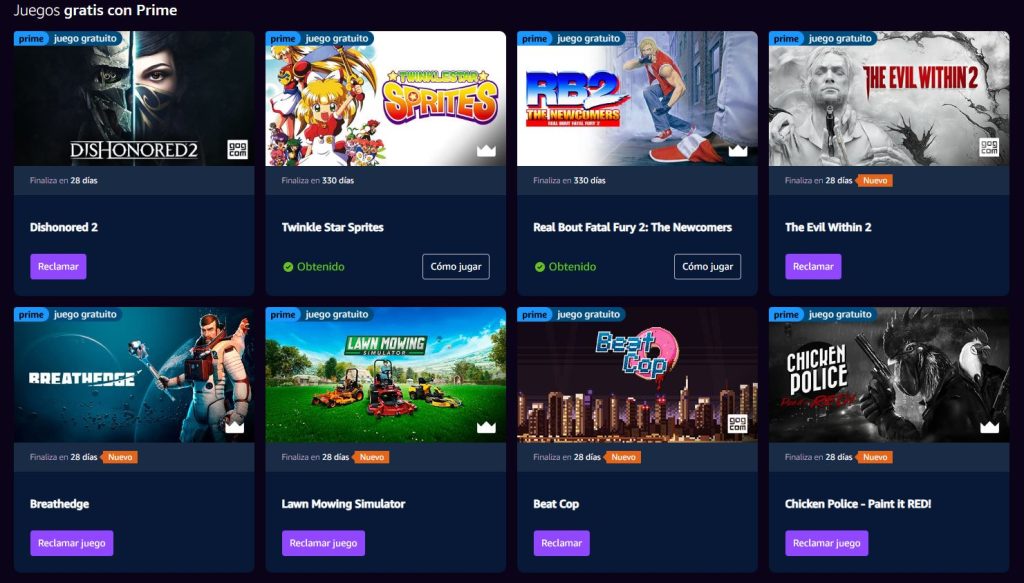This screenshot has height=583, width=1024.
Task: Open the Dishonored 2 title link
Action: pos(64,227)
